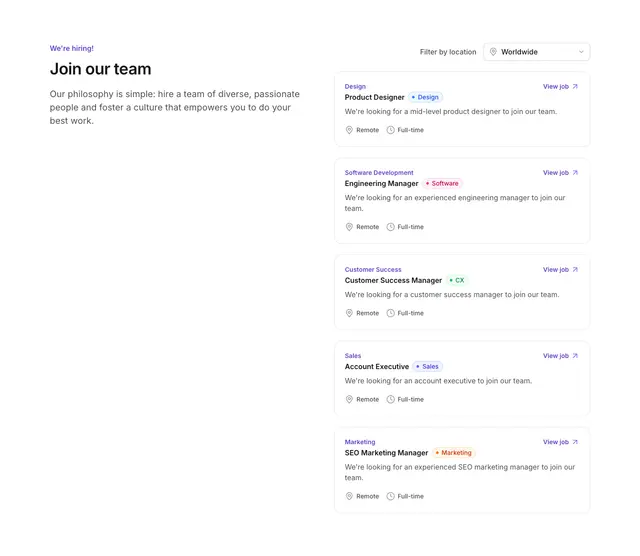Click the map pin icon in the location filter
Screen dimensions: 640x556
(493, 52)
